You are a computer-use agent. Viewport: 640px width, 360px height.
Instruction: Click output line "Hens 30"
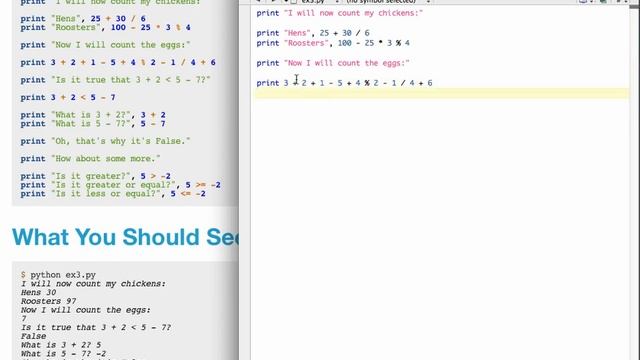tap(38, 292)
